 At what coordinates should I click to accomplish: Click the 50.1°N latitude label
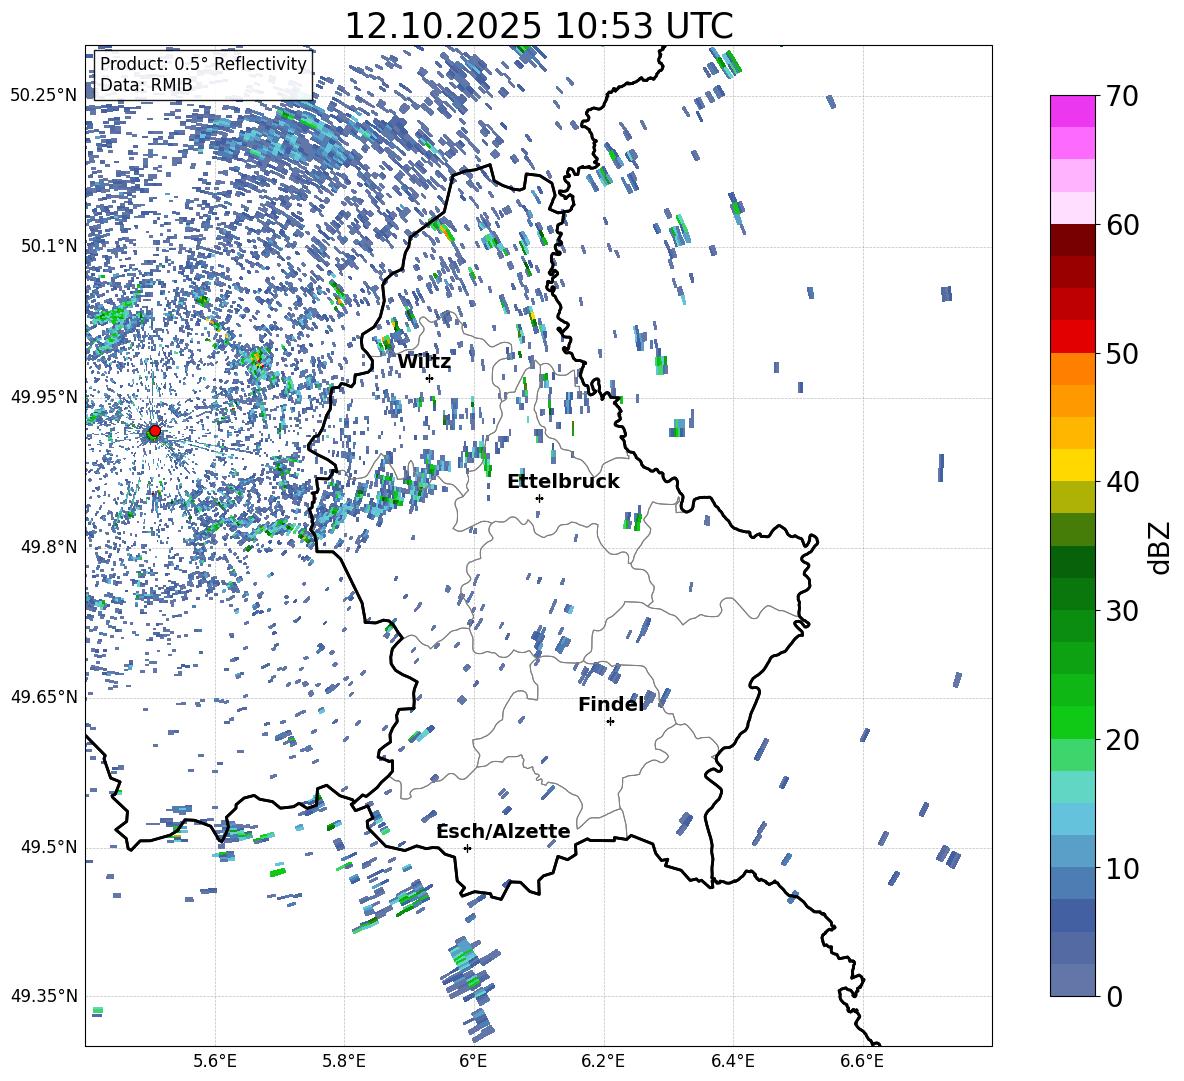pos(50,246)
